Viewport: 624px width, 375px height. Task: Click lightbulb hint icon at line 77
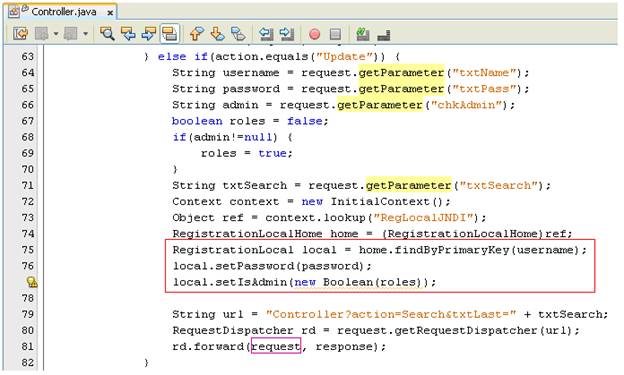coord(32,282)
